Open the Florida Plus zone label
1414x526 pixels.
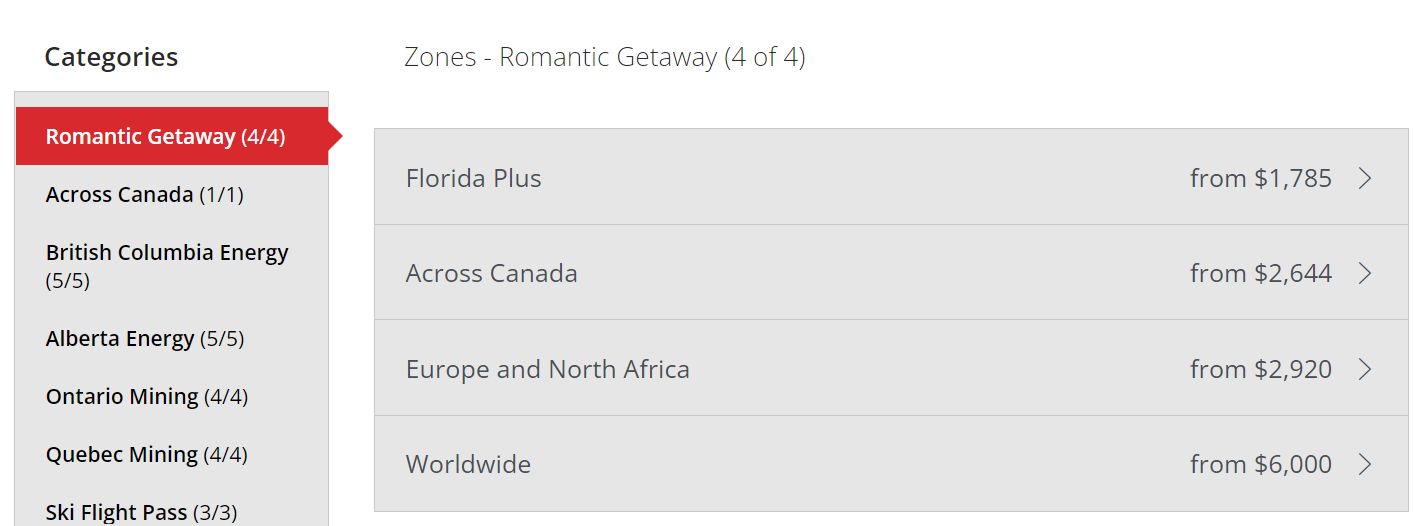tap(474, 178)
